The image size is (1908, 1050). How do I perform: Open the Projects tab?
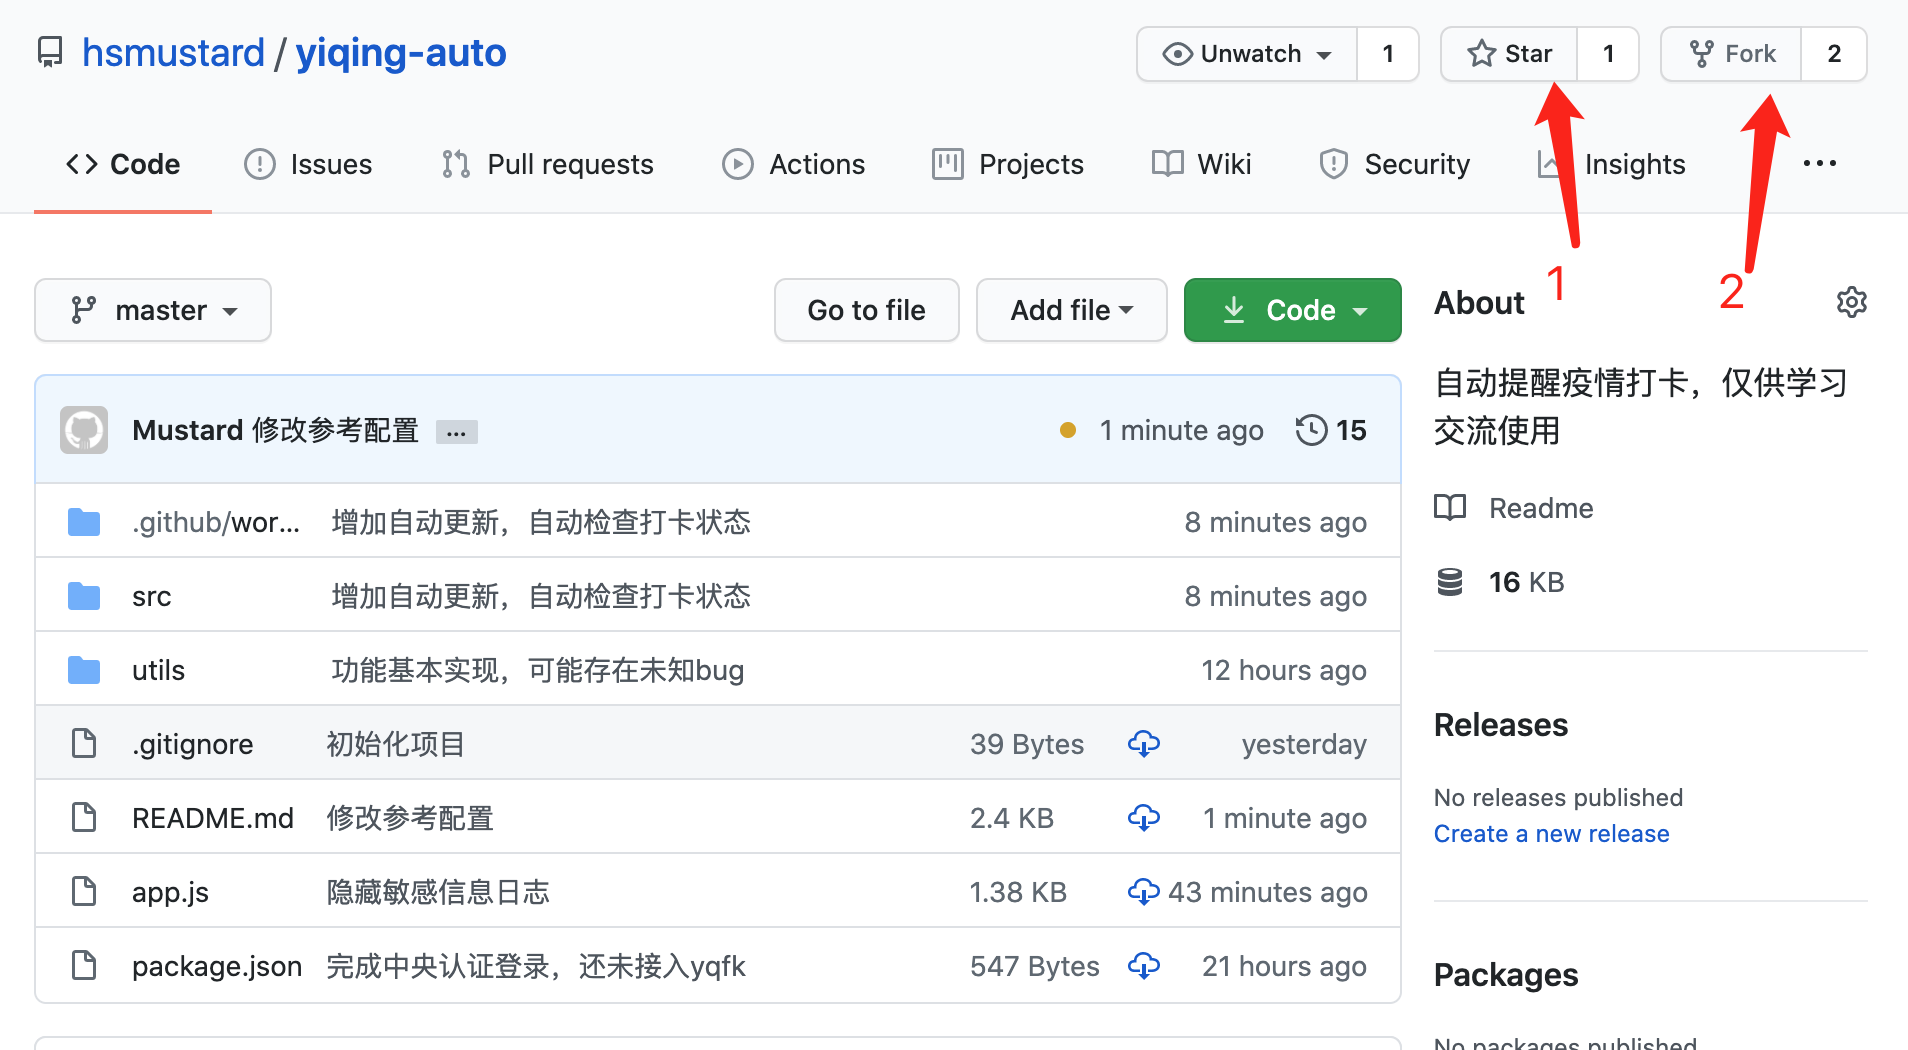(x=1008, y=164)
